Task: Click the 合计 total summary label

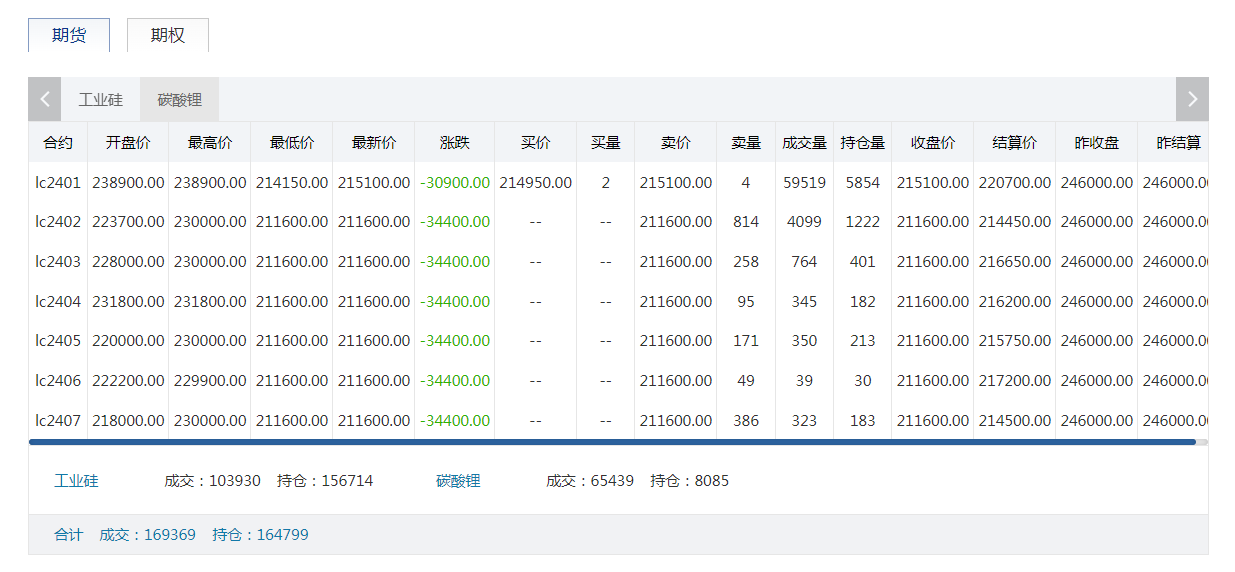Action: 69,535
